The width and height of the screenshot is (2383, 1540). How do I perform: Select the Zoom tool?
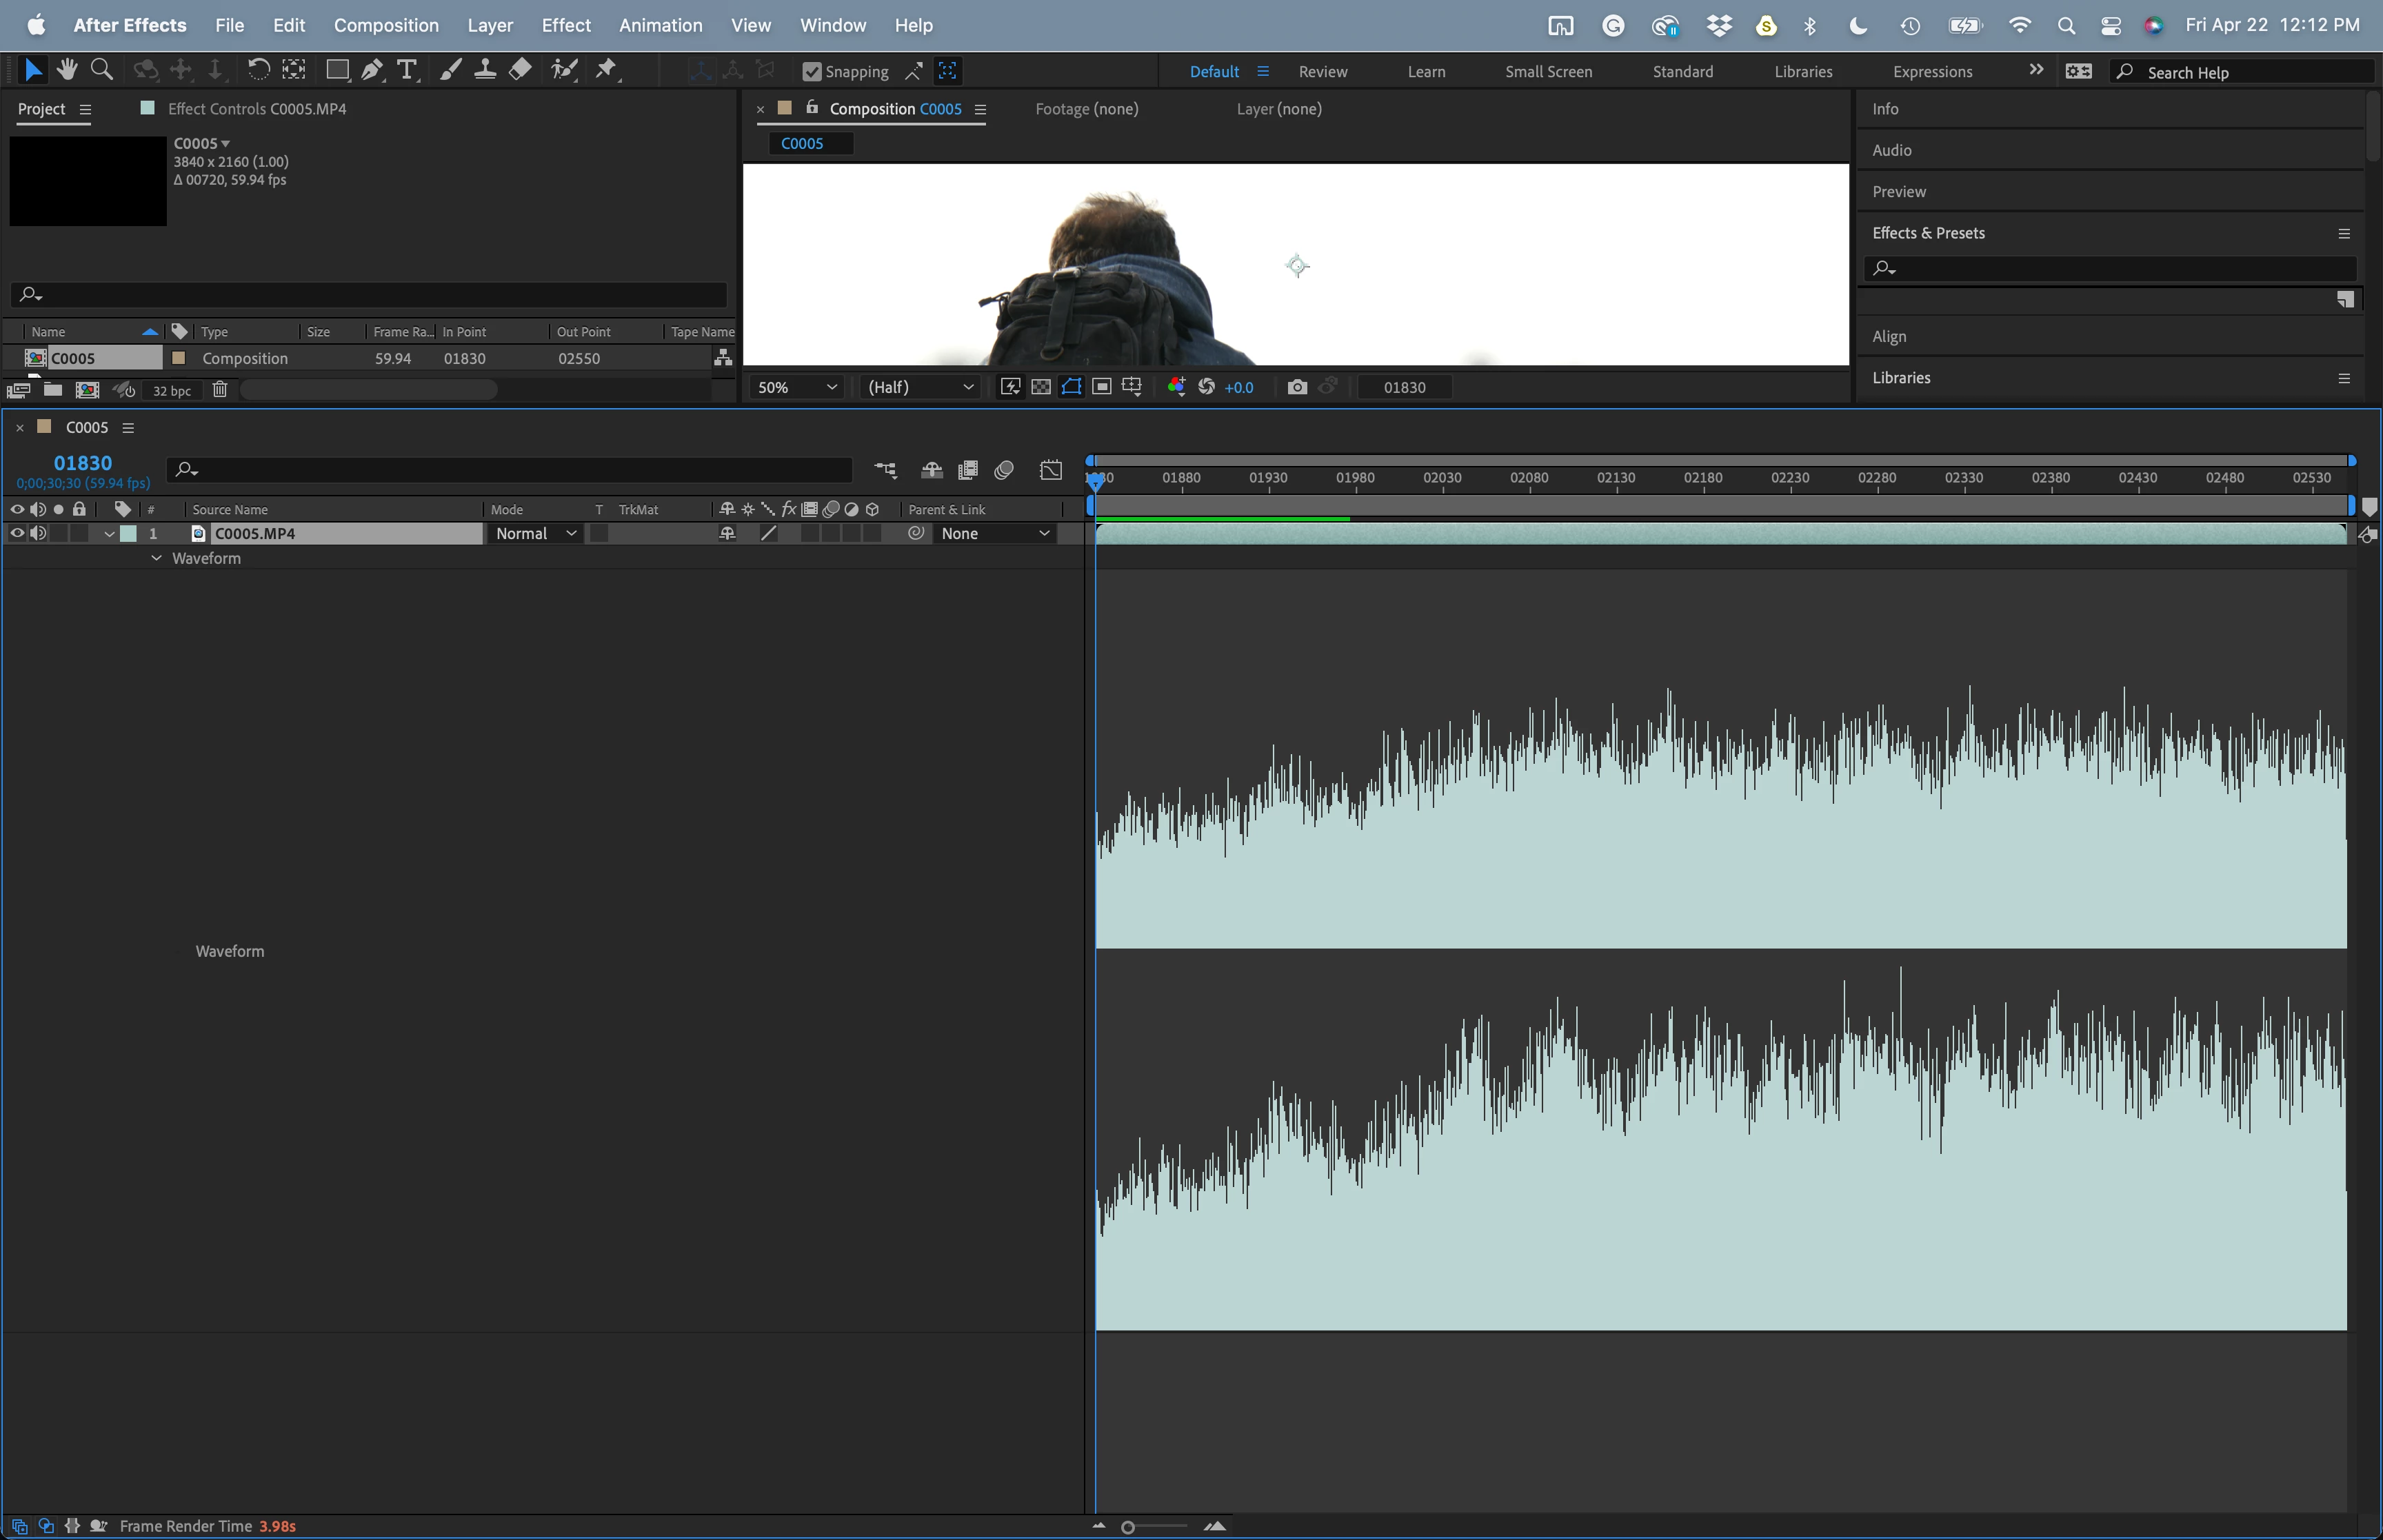point(101,70)
